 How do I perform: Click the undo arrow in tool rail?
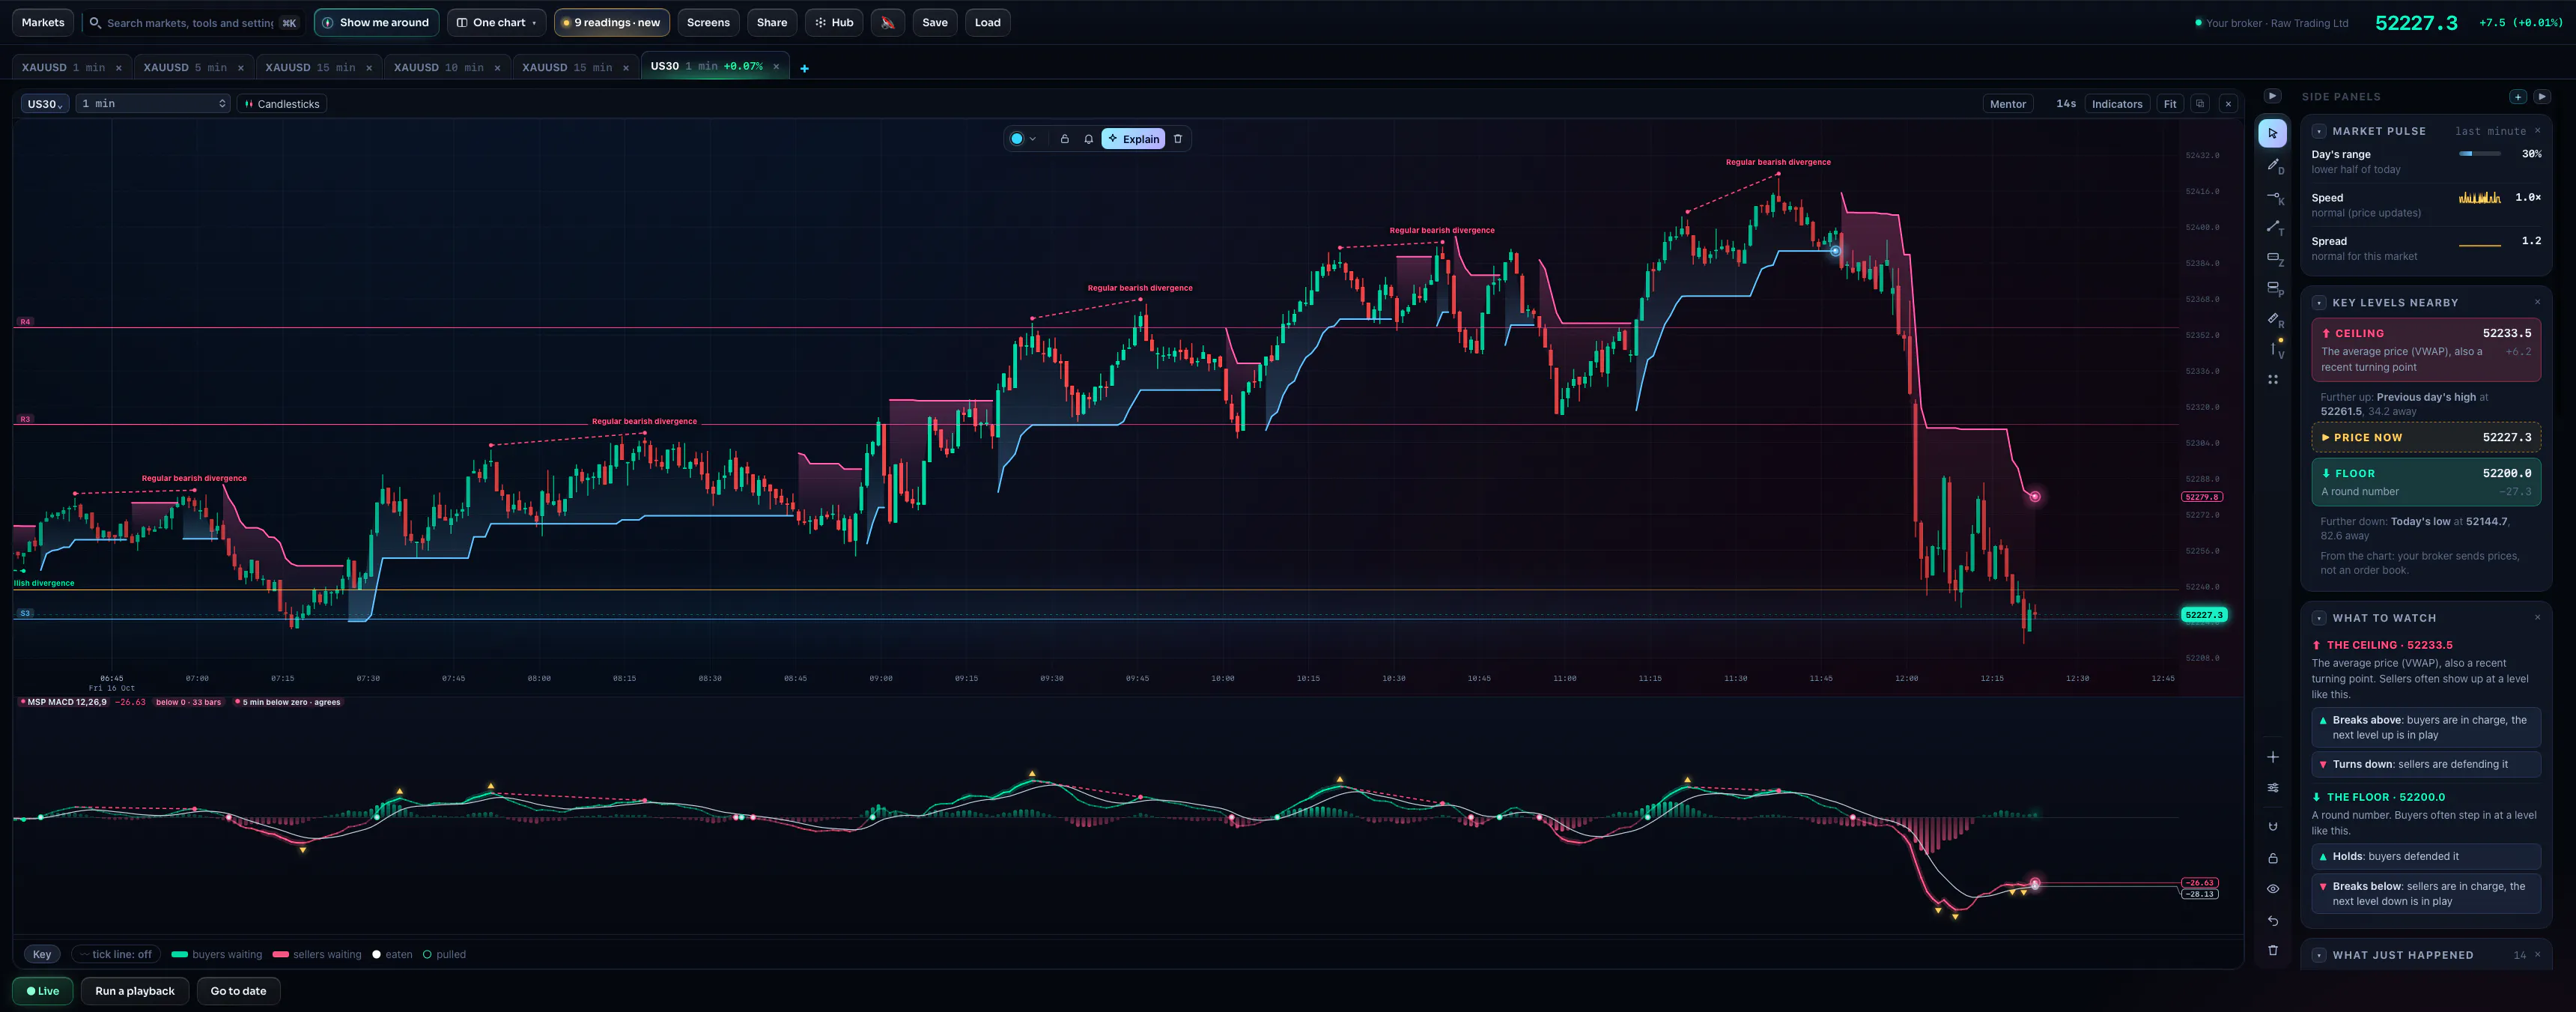tap(2272, 920)
